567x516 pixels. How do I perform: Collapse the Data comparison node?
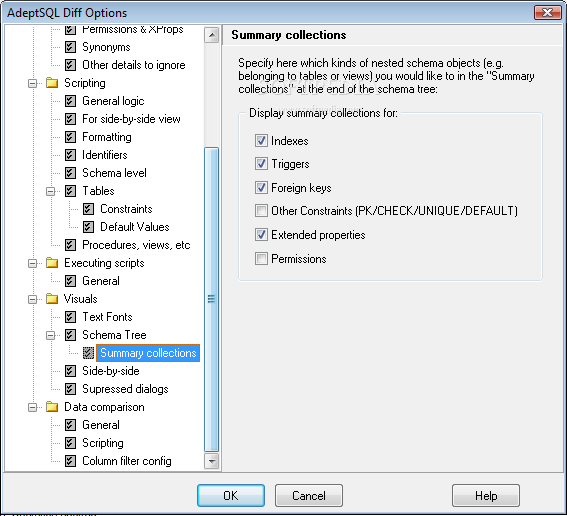click(x=33, y=408)
